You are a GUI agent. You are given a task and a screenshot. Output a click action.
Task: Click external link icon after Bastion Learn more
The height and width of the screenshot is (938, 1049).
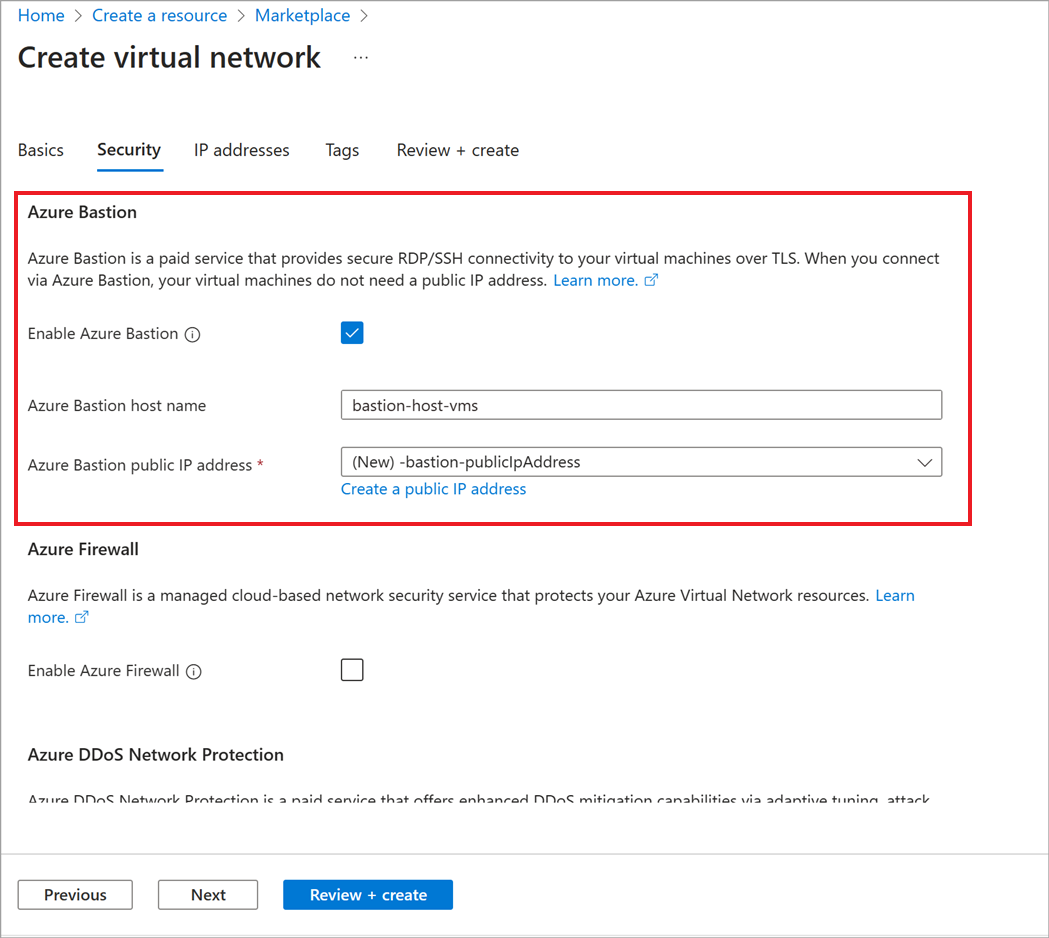[x=651, y=280]
